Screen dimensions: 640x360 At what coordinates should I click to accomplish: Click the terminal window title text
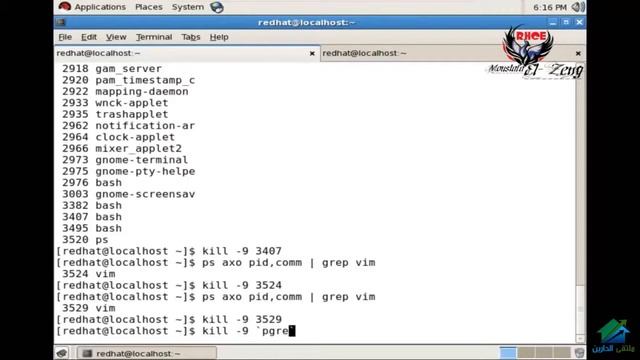coord(307,22)
